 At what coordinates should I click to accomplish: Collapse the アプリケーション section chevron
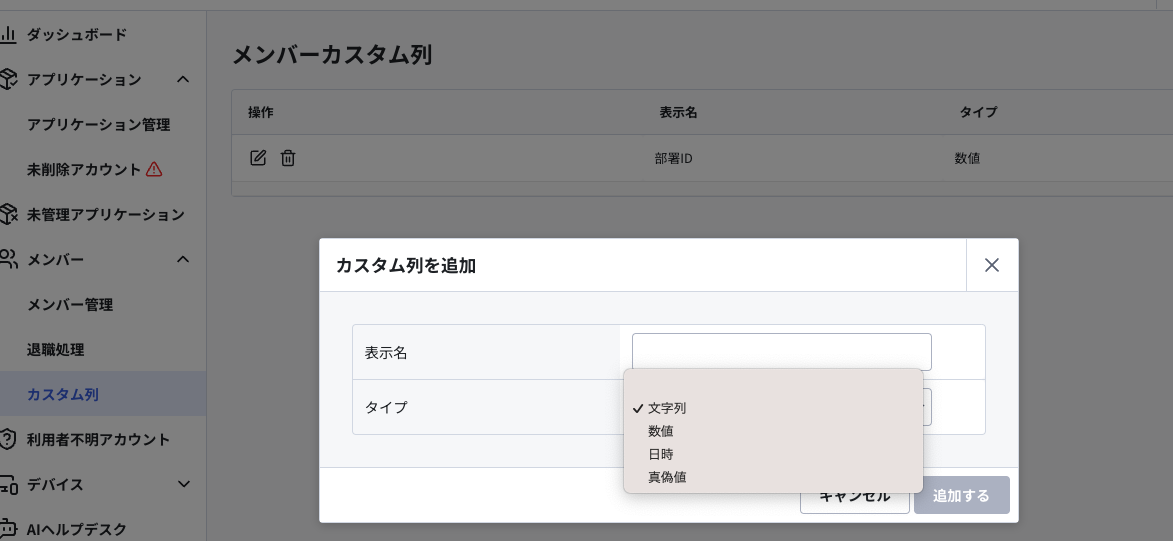(183, 79)
